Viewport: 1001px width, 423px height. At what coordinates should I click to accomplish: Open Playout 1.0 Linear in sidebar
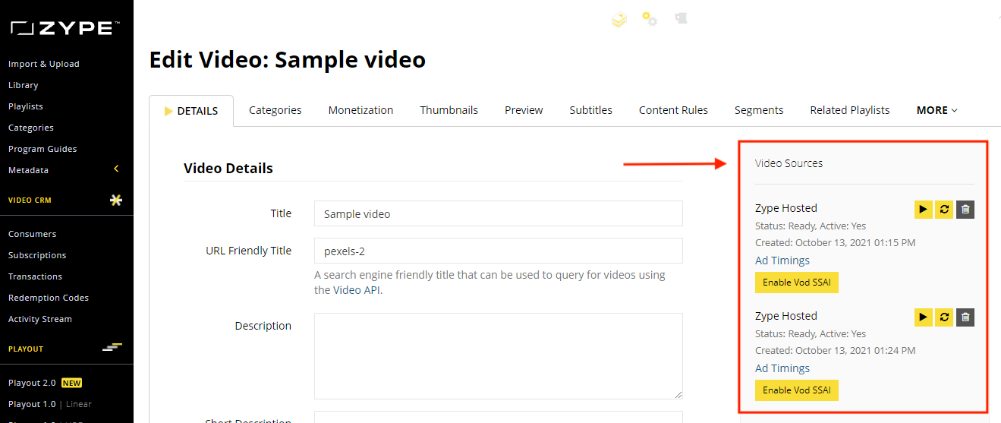(x=50, y=404)
